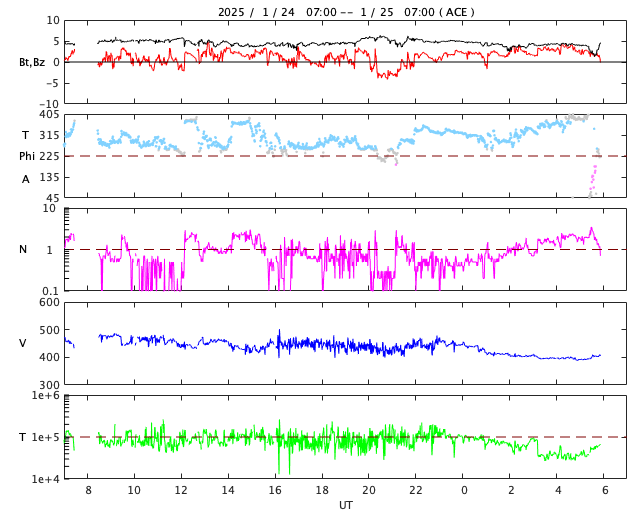Screen dimensions: 640x512
Task: Click the '1e+4' temperature tick value
Action: point(46,479)
